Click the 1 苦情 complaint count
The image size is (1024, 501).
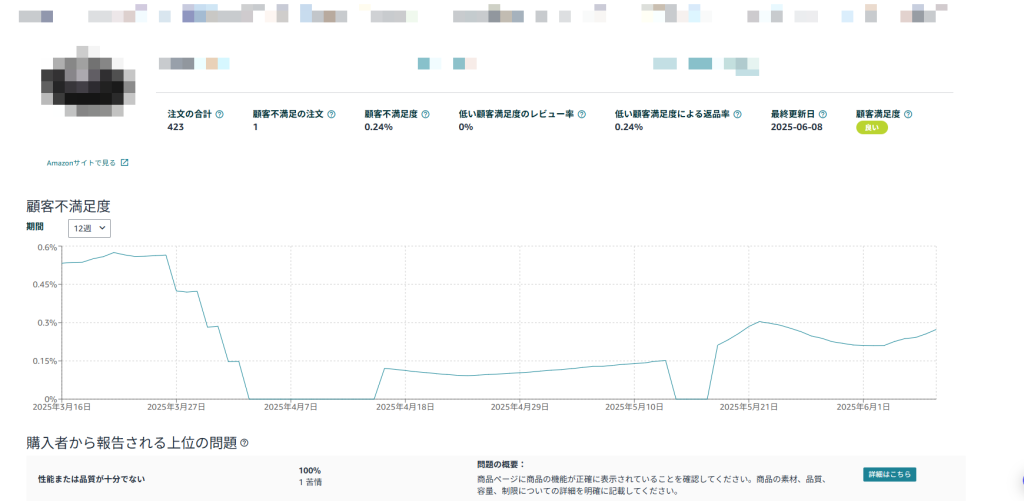pos(310,482)
